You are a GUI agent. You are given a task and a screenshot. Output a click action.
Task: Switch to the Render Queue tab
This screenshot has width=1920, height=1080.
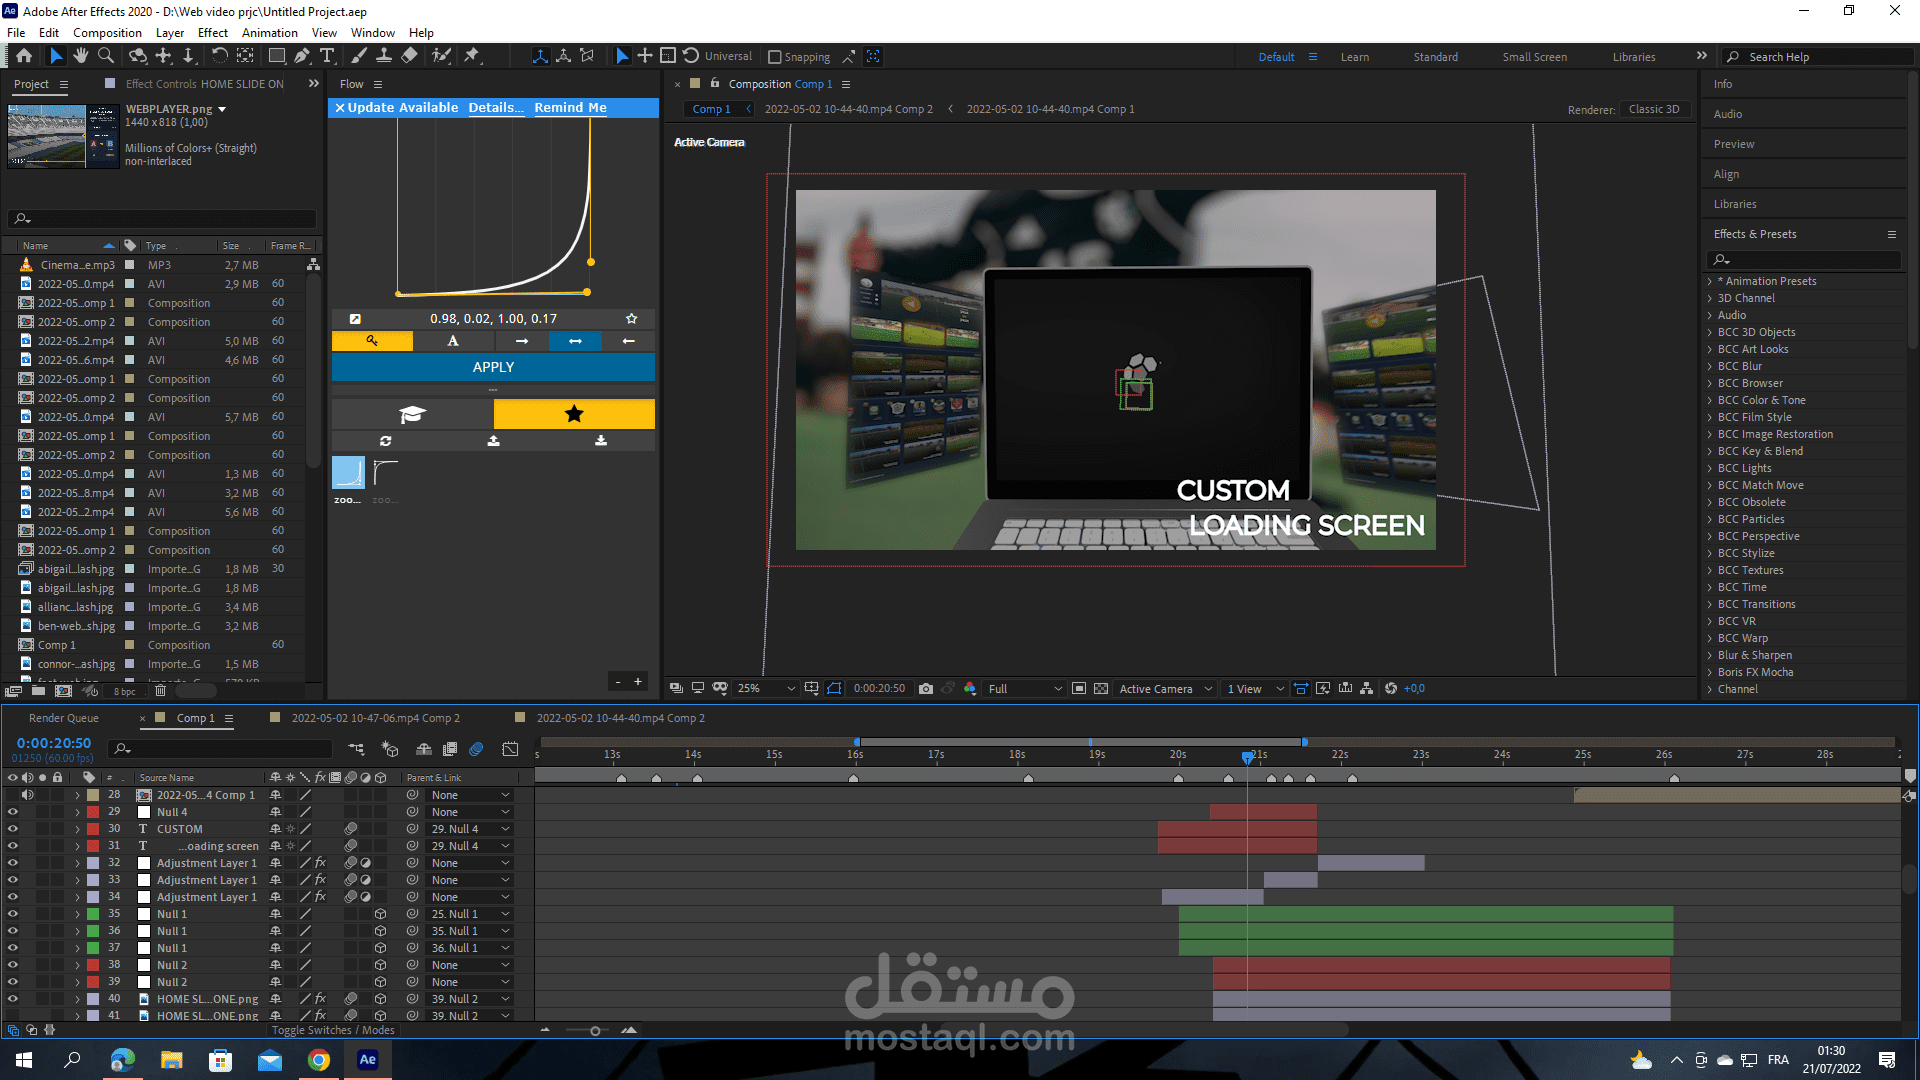(x=64, y=718)
